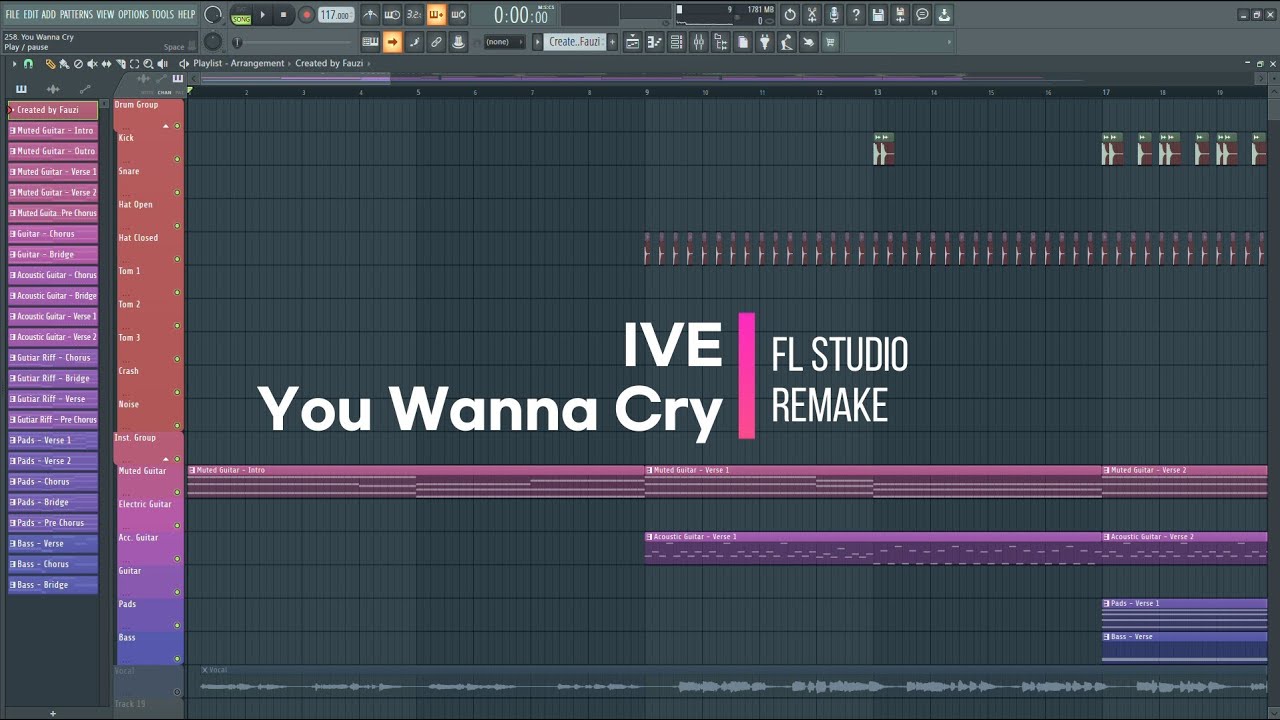Open the Browser tree view icon
Image resolution: width=1280 pixels, height=720 pixels.
720,42
